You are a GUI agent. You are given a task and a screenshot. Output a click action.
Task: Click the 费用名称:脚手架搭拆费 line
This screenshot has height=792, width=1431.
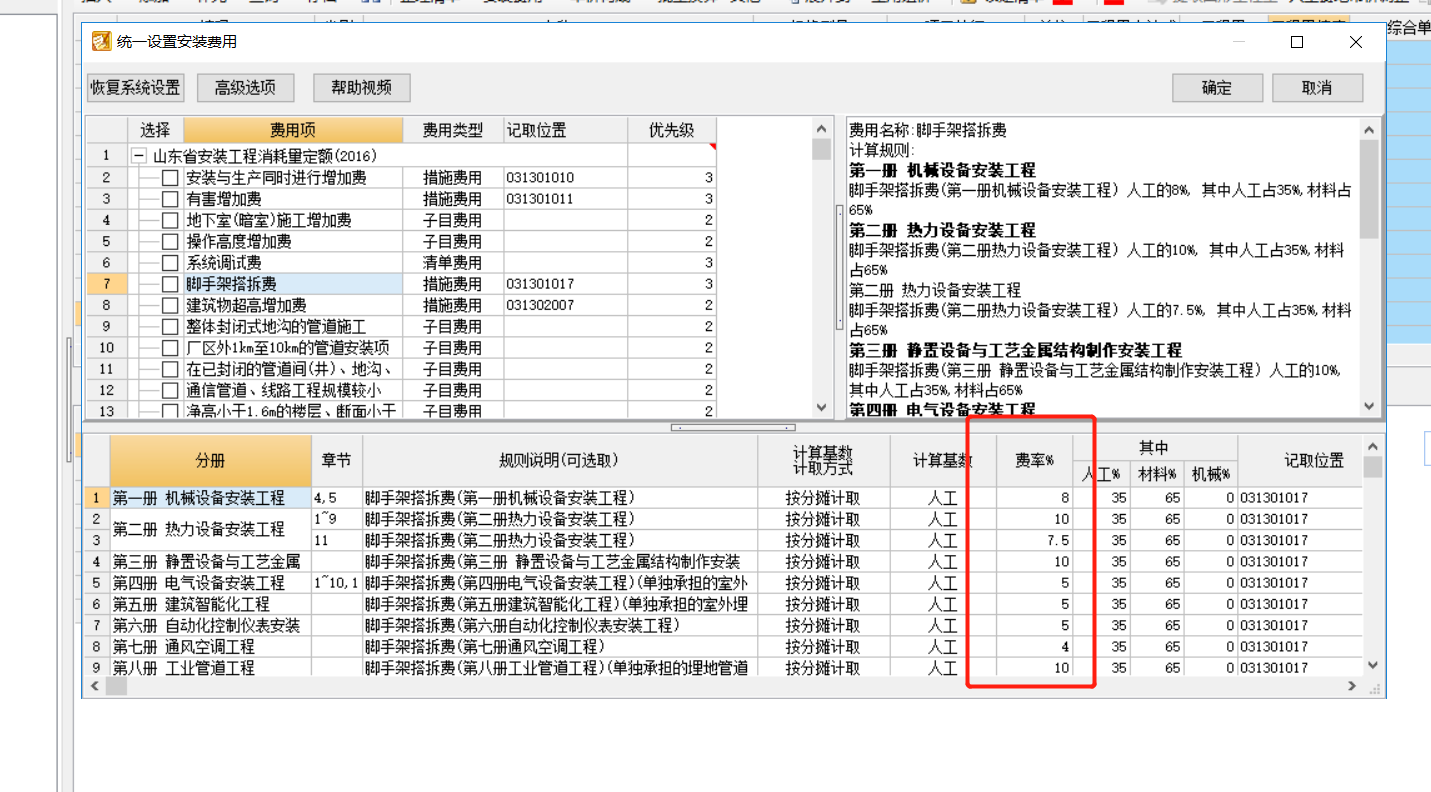click(927, 131)
